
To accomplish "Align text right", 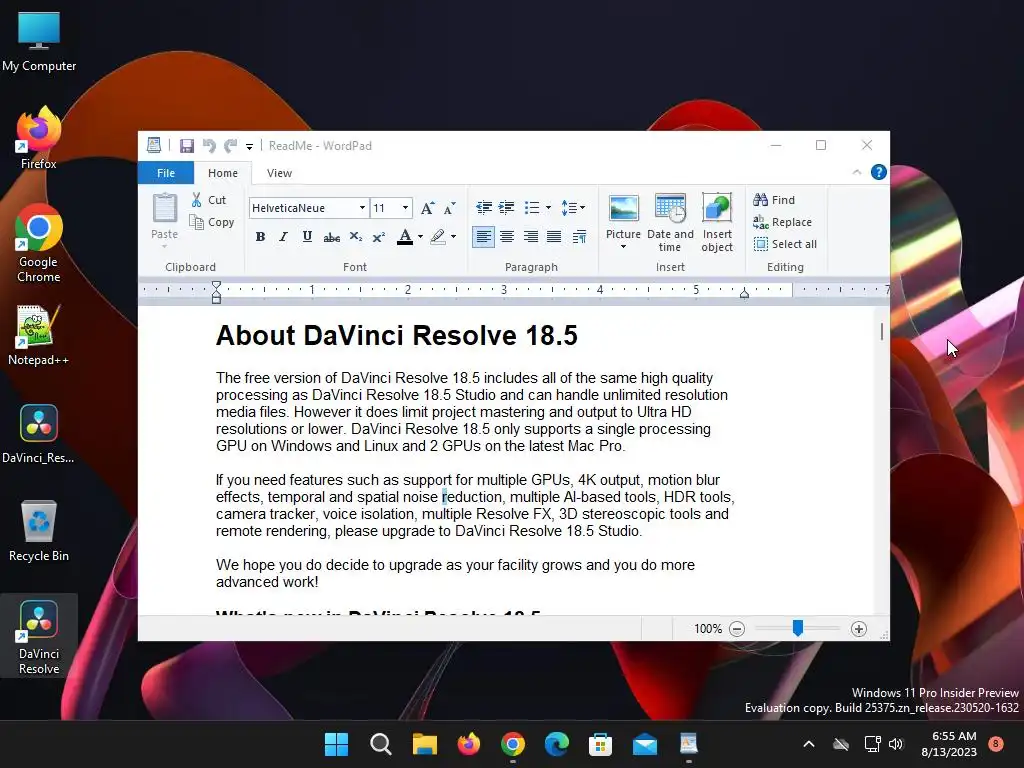I will (530, 236).
